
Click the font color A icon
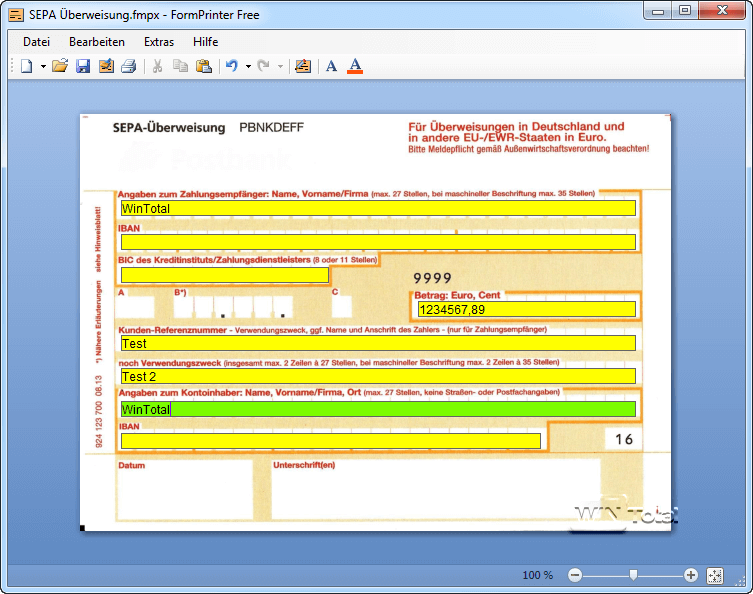[x=355, y=66]
